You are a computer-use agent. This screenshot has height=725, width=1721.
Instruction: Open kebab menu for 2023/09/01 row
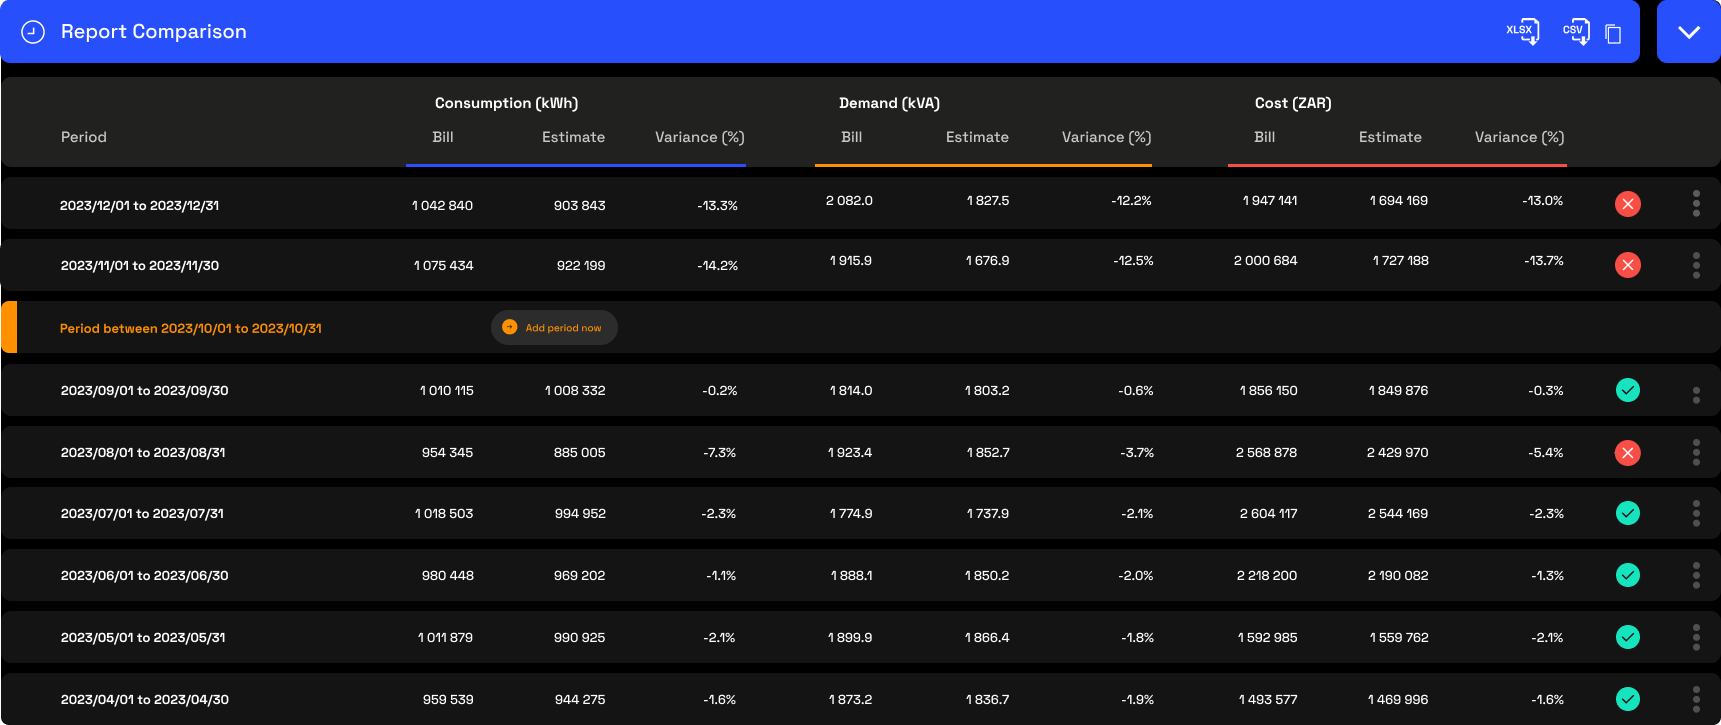pyautogui.click(x=1696, y=395)
